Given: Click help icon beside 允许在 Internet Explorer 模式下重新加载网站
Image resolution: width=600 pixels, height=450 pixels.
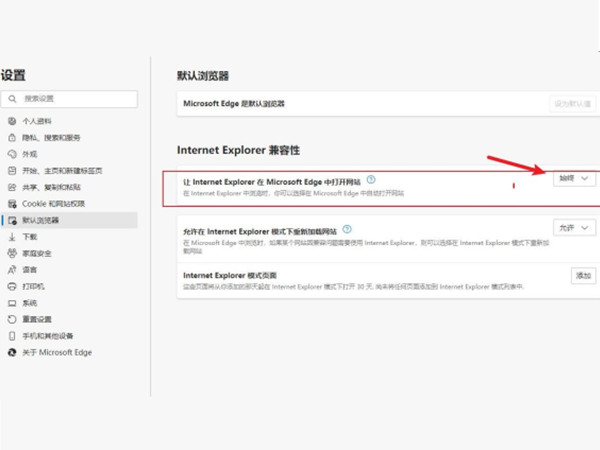Looking at the screenshot, I should (x=347, y=229).
